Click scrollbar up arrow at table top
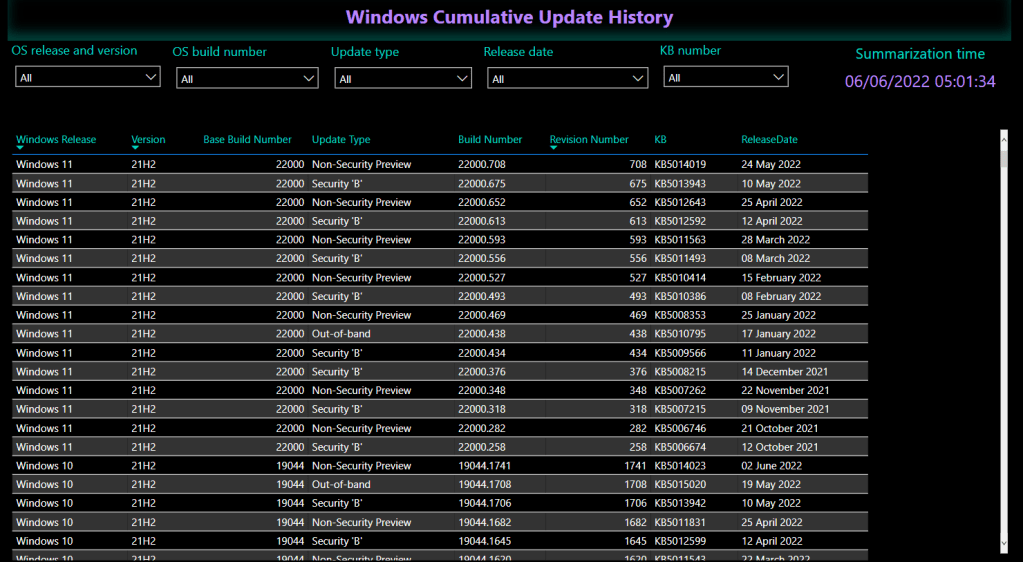 pyautogui.click(x=1004, y=135)
